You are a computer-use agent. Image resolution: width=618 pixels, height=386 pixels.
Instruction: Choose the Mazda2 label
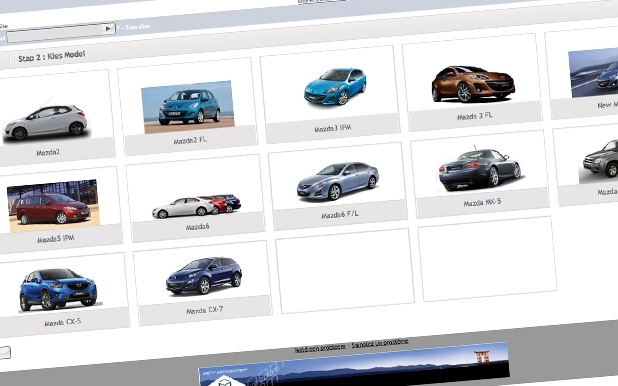pyautogui.click(x=48, y=152)
